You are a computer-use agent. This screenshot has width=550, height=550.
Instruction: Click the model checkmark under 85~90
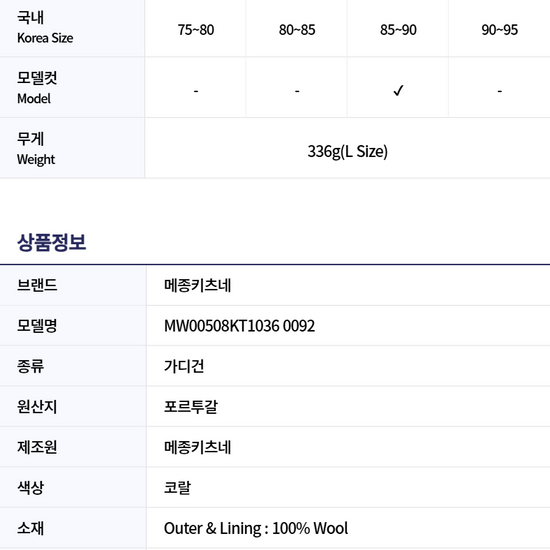coord(398,91)
